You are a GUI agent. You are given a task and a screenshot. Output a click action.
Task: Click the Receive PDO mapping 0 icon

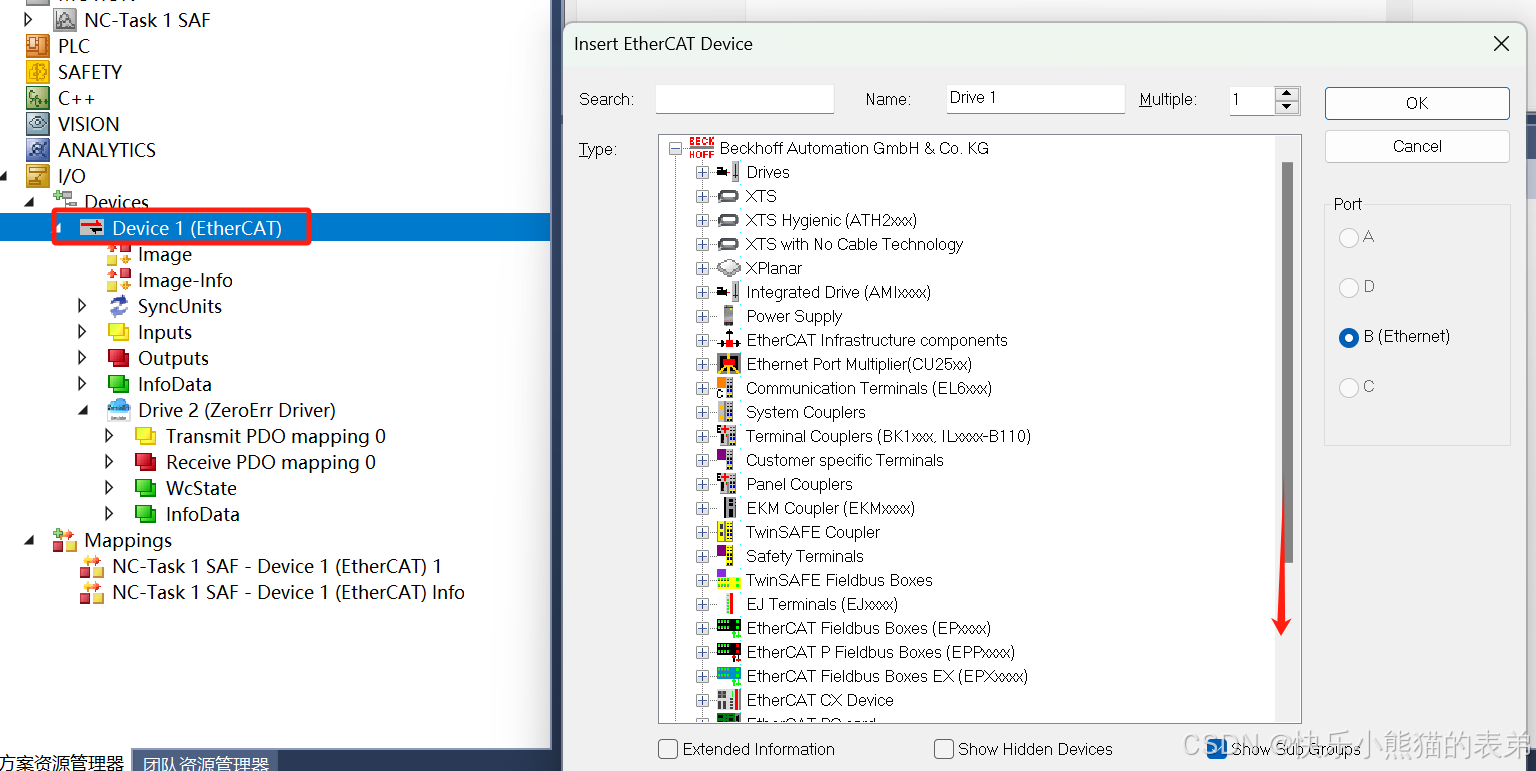click(x=146, y=462)
